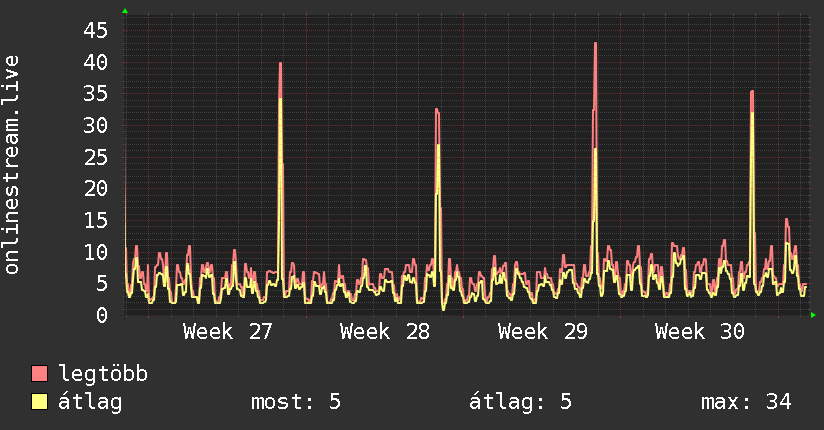This screenshot has width=824, height=430.
Task: Click the spike peak after Week 30
Action: pos(752,92)
